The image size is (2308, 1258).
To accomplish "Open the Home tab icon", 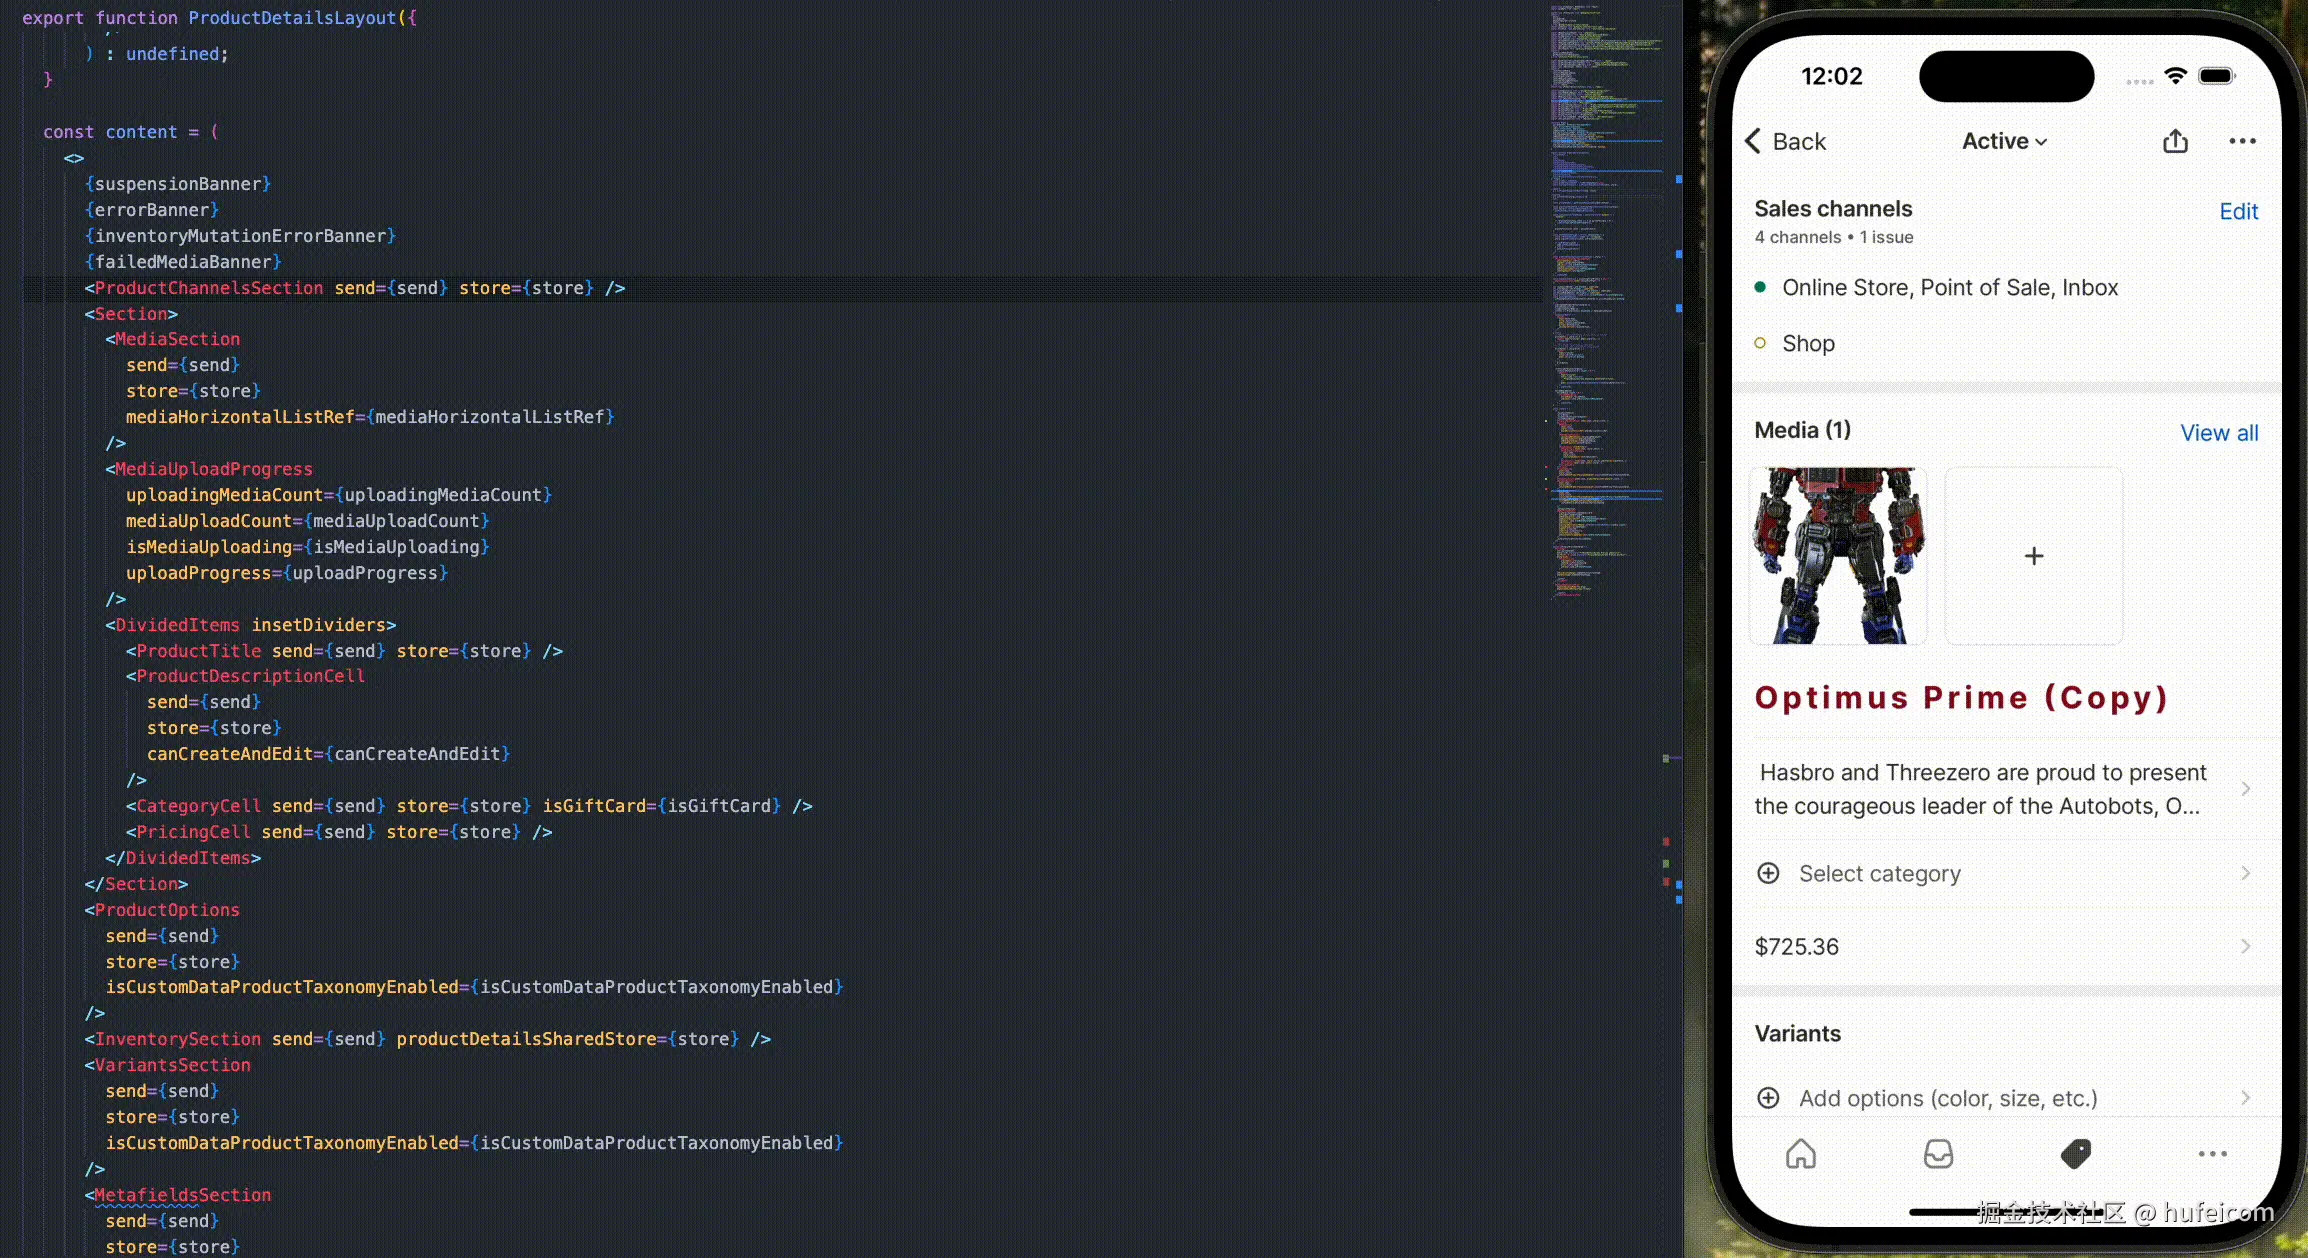I will (x=1800, y=1154).
